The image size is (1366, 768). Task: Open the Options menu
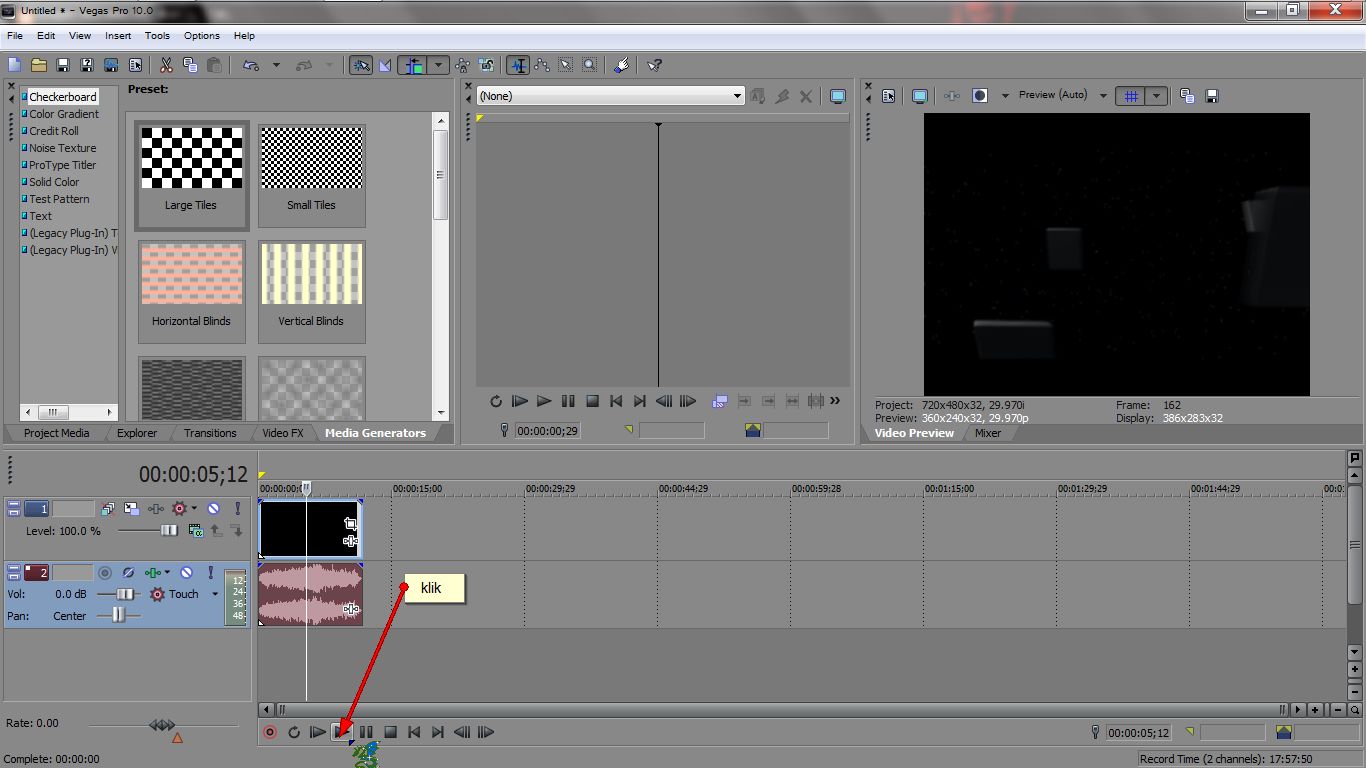coord(201,35)
